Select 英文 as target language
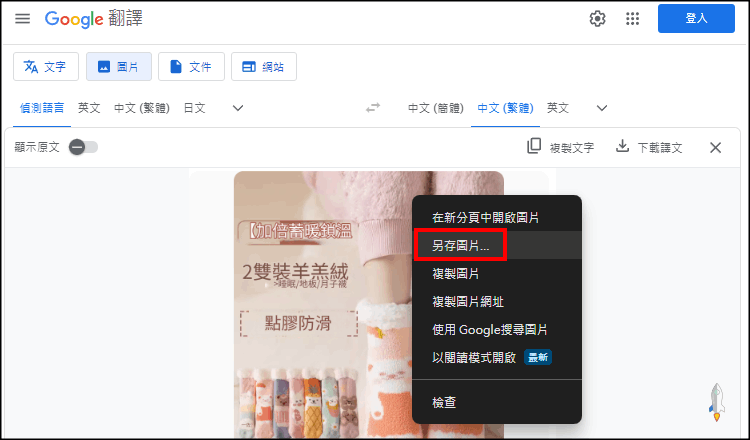This screenshot has width=750, height=440. 558,108
